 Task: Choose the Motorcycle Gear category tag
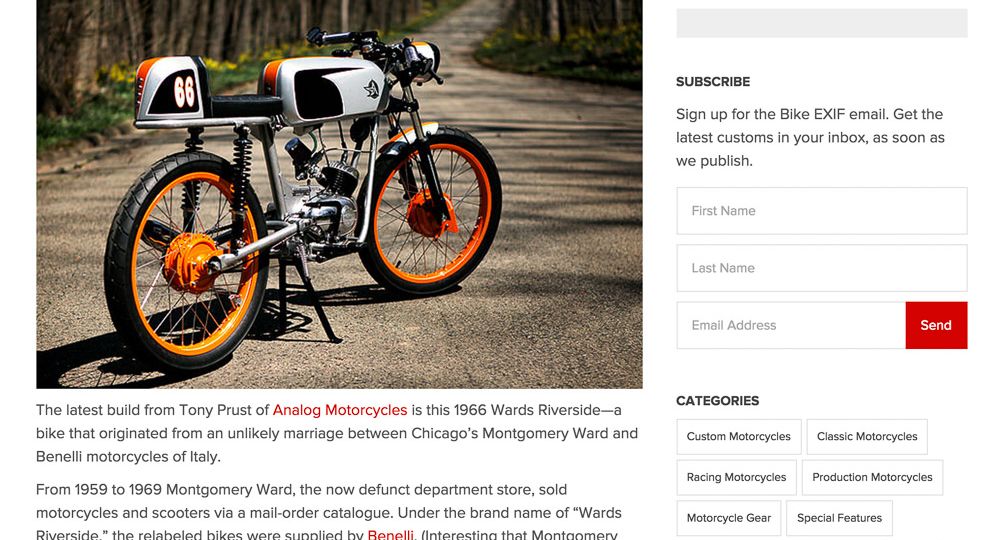tap(729, 518)
